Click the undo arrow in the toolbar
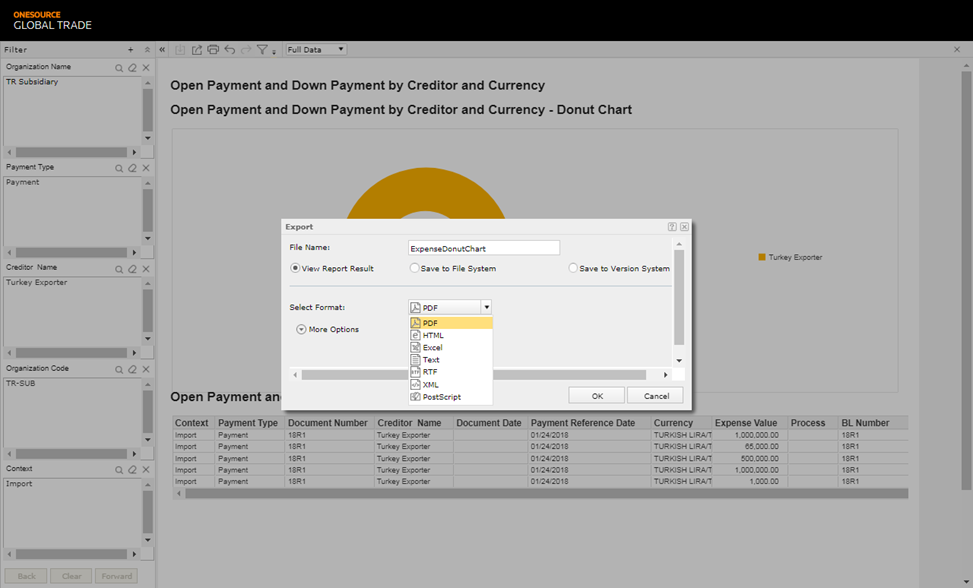The width and height of the screenshot is (973, 588). [x=230, y=50]
